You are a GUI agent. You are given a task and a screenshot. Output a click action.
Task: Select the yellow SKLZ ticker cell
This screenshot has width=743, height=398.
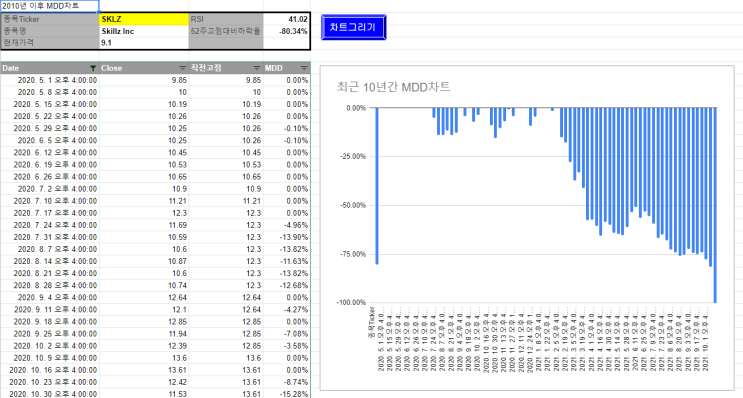(x=144, y=19)
